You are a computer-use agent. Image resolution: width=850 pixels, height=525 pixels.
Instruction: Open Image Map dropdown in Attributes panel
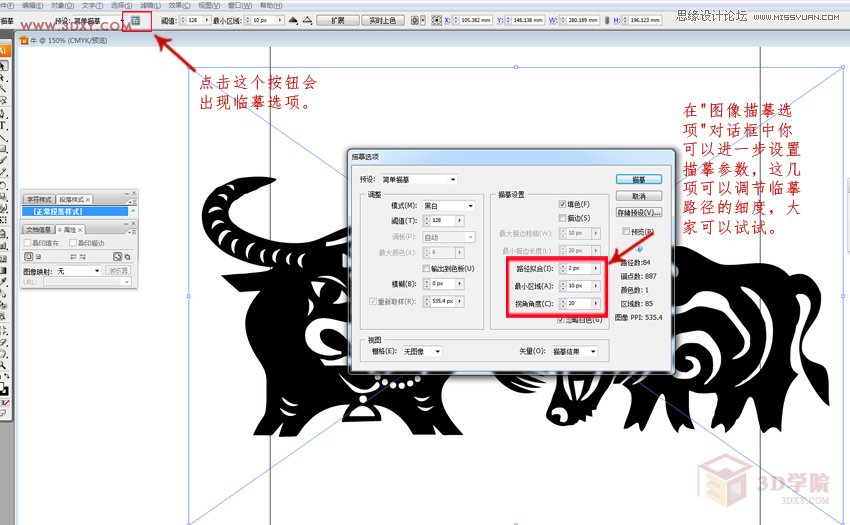coord(79,271)
